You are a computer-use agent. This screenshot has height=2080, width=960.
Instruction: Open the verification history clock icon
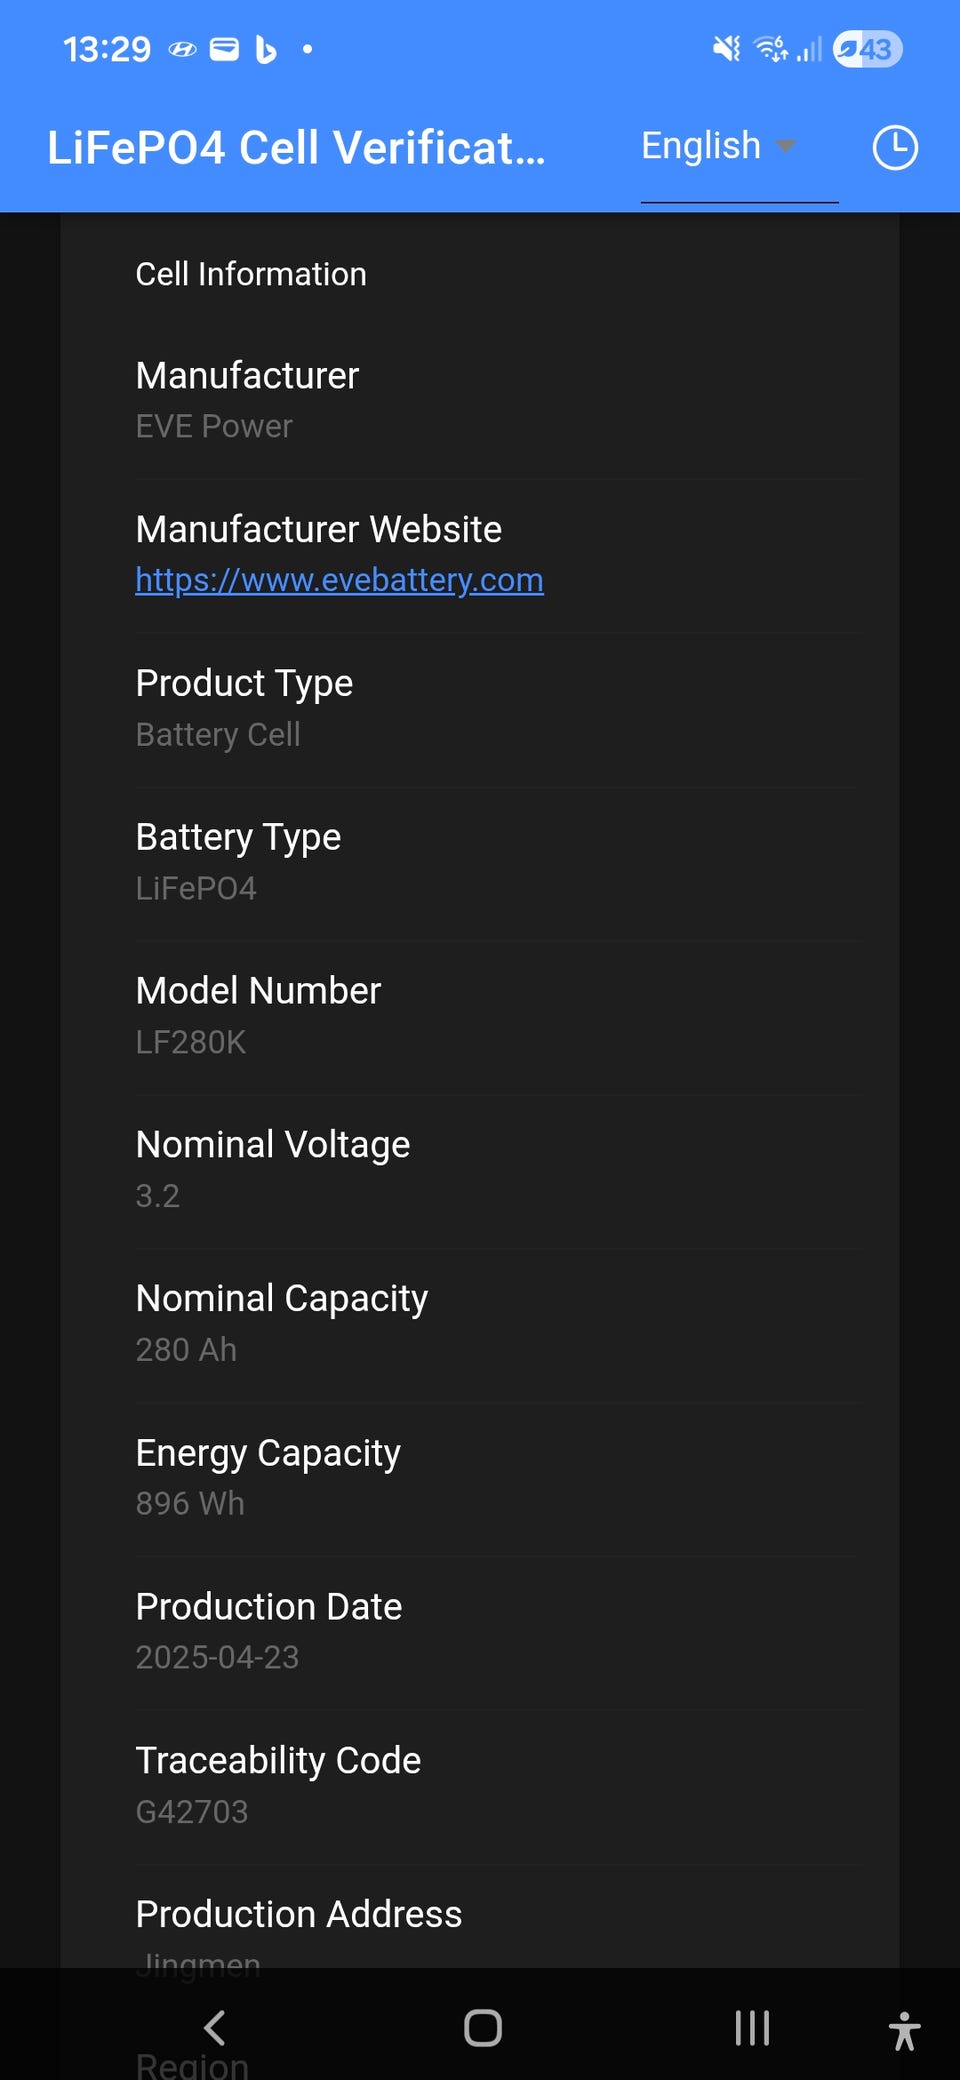[x=895, y=148]
